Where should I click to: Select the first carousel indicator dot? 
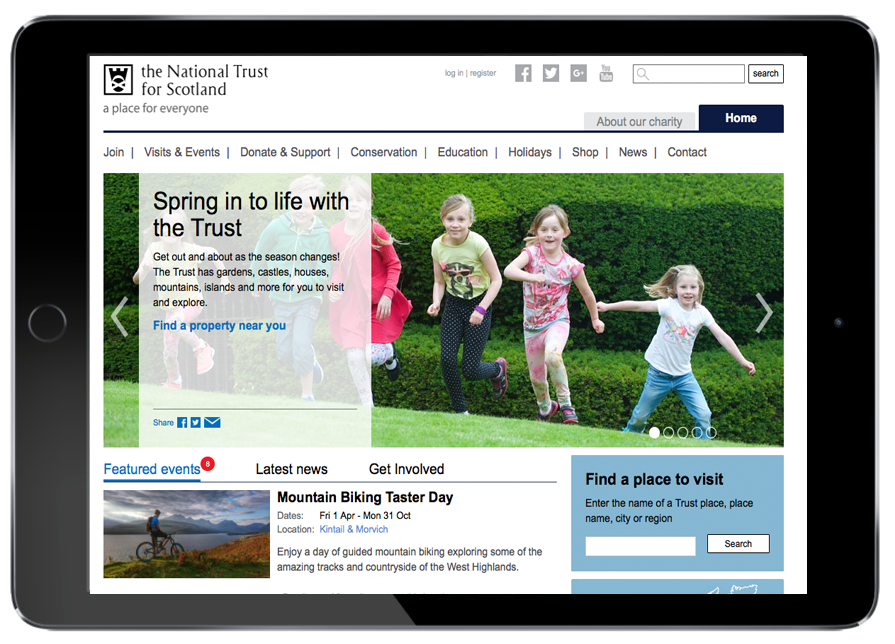pos(655,433)
